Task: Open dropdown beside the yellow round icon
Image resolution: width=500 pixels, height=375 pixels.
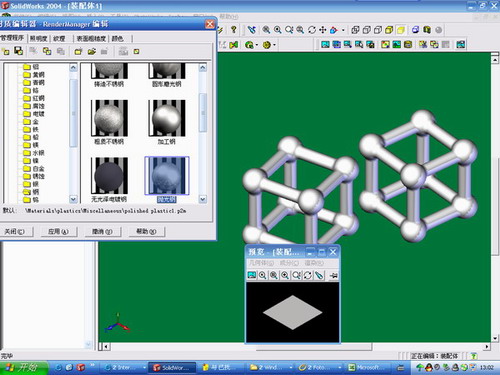Action: 274,45
